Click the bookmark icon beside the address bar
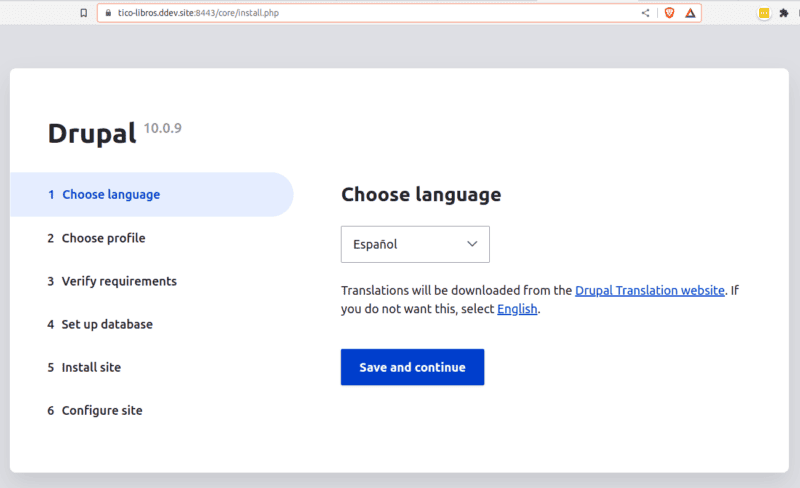The width and height of the screenshot is (800, 488). (84, 13)
